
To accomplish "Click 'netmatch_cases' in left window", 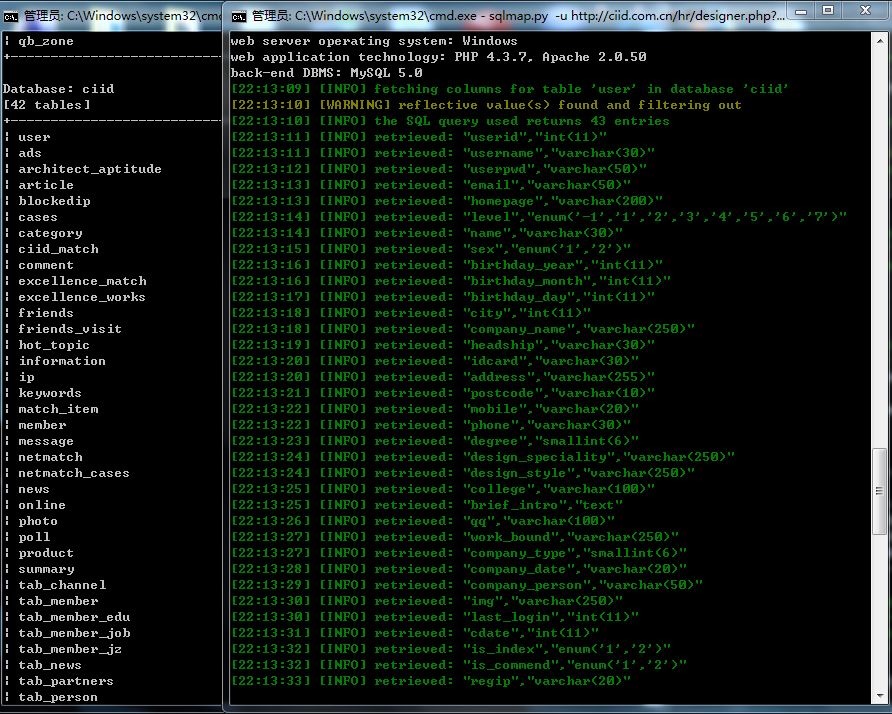I will pyautogui.click(x=74, y=473).
